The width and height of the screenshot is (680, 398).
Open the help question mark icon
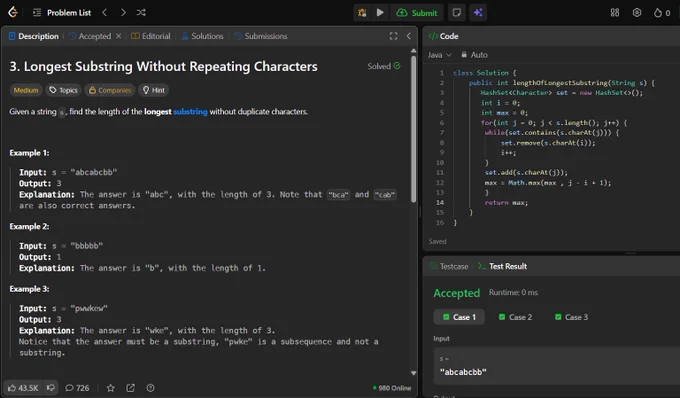150,388
